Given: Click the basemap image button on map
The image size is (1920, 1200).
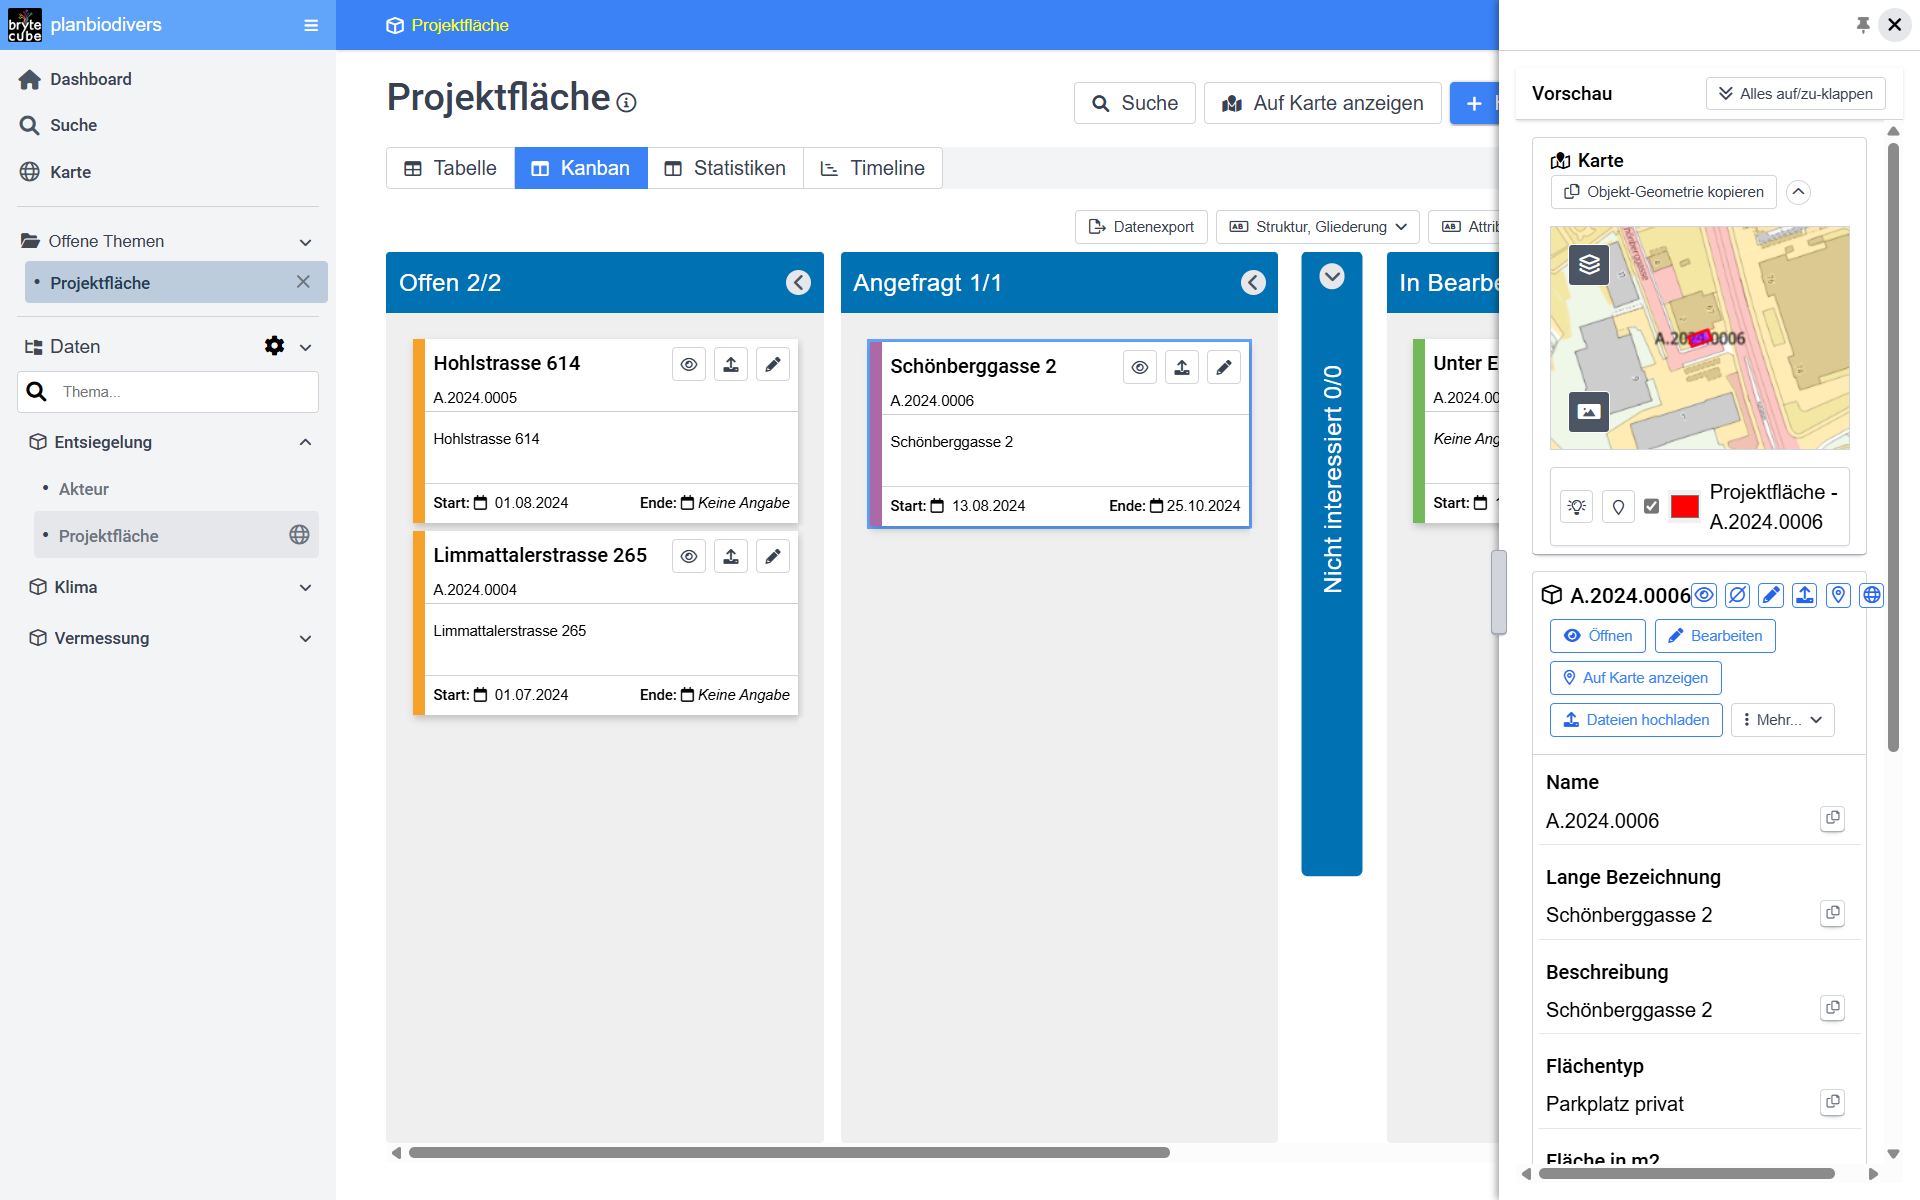Looking at the screenshot, I should [1589, 411].
